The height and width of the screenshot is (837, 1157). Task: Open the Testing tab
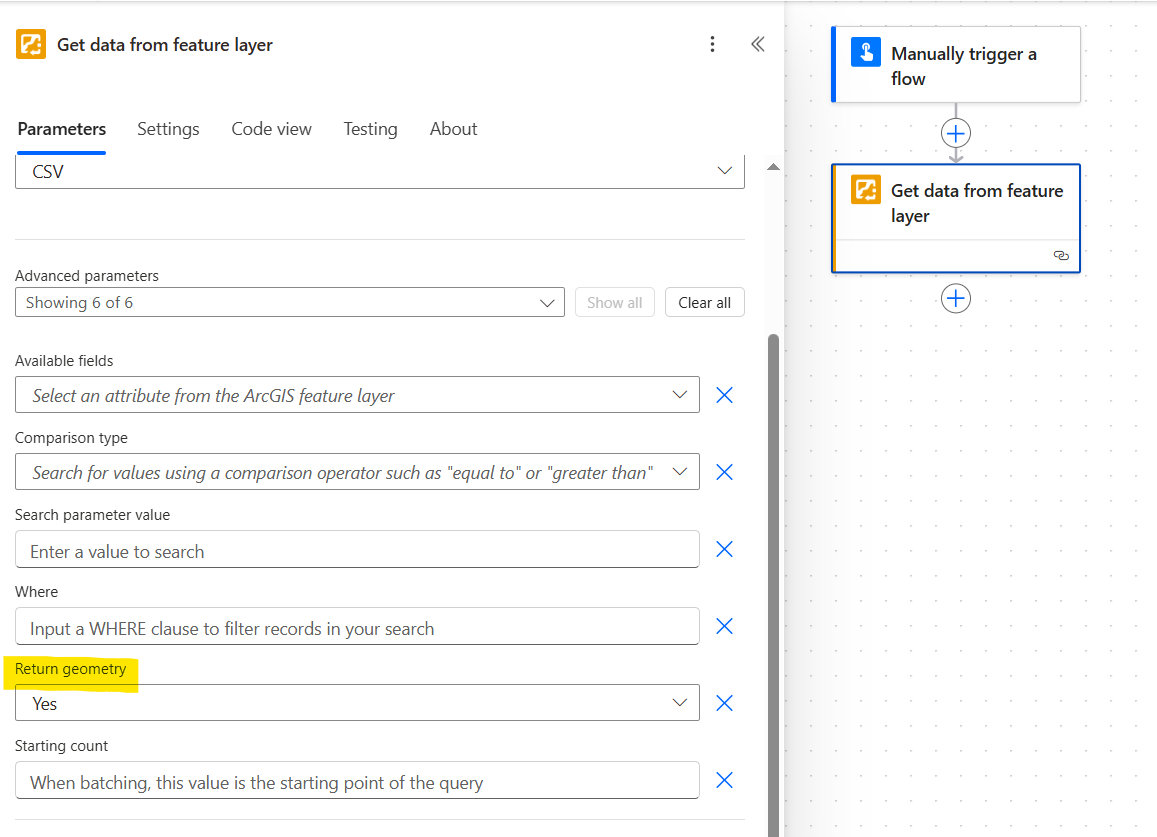pyautogui.click(x=370, y=128)
